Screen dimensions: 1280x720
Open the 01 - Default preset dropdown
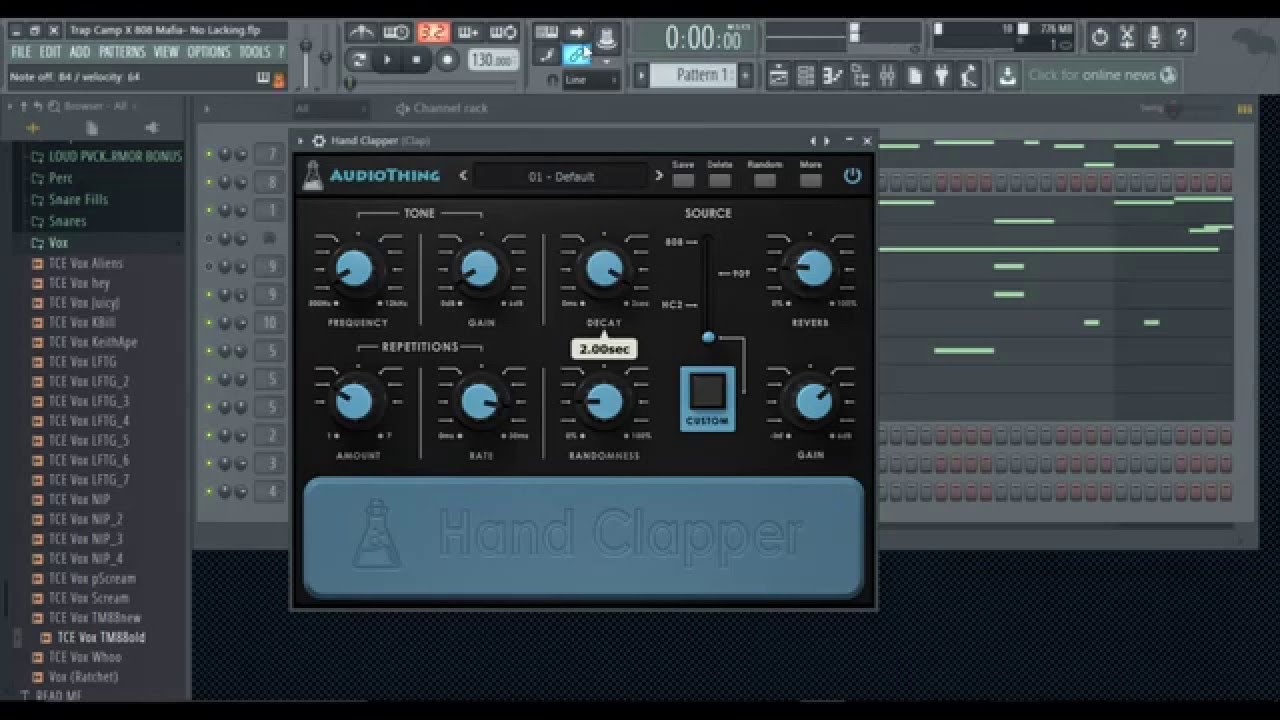tap(561, 177)
